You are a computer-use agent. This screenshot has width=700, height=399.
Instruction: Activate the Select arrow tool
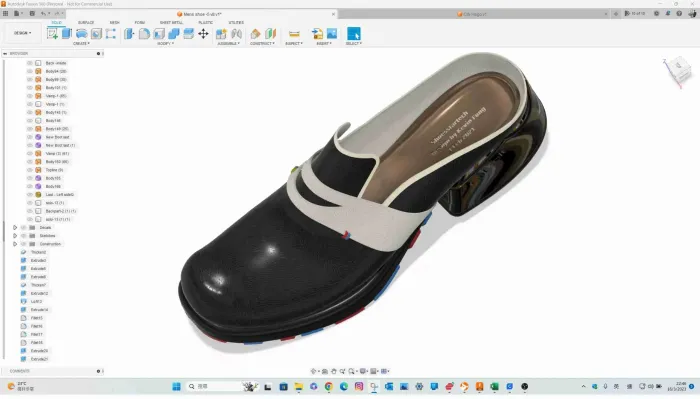point(354,33)
